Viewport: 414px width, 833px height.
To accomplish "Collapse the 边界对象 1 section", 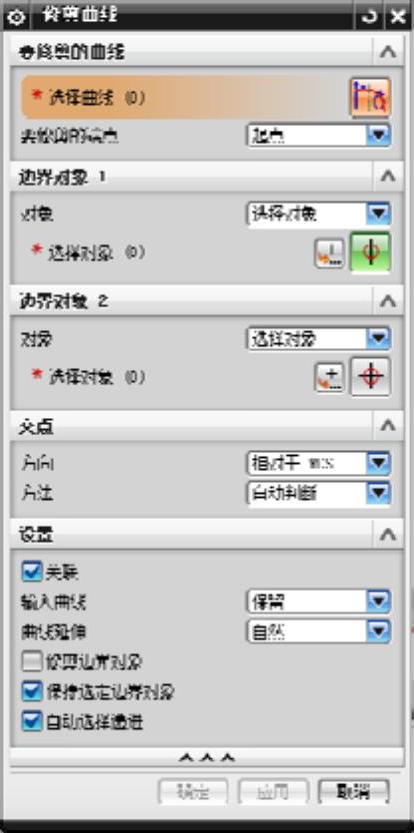I will [x=389, y=176].
